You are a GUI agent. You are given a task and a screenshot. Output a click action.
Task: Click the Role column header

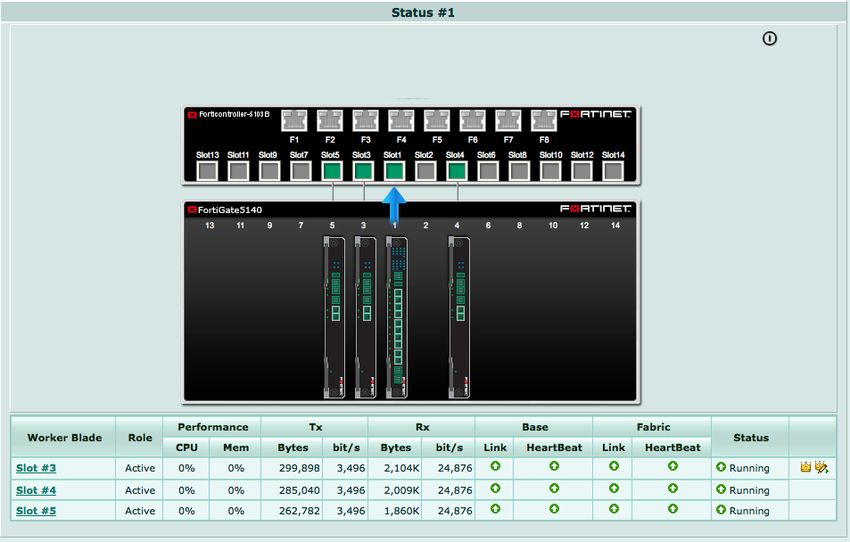coord(140,437)
